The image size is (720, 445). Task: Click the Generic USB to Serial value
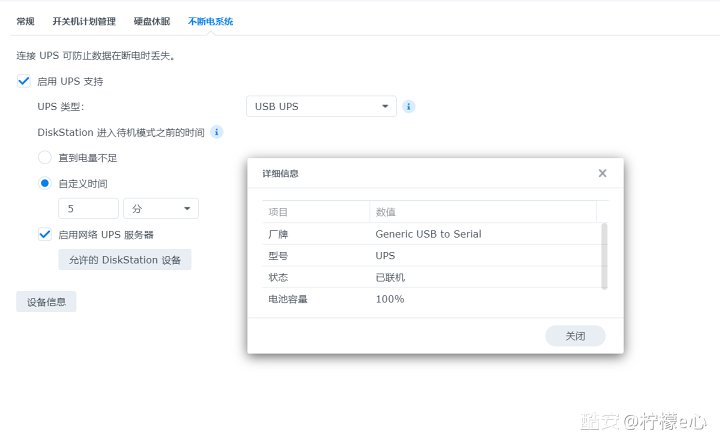tap(428, 234)
